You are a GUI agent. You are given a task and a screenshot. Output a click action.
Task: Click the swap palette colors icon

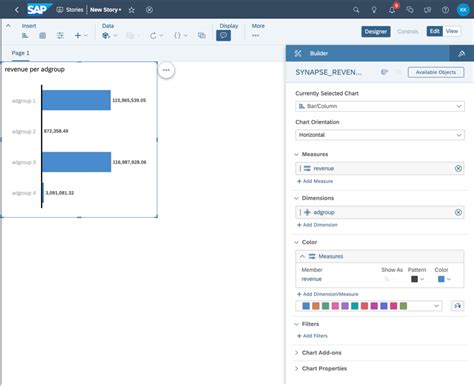tap(458, 306)
